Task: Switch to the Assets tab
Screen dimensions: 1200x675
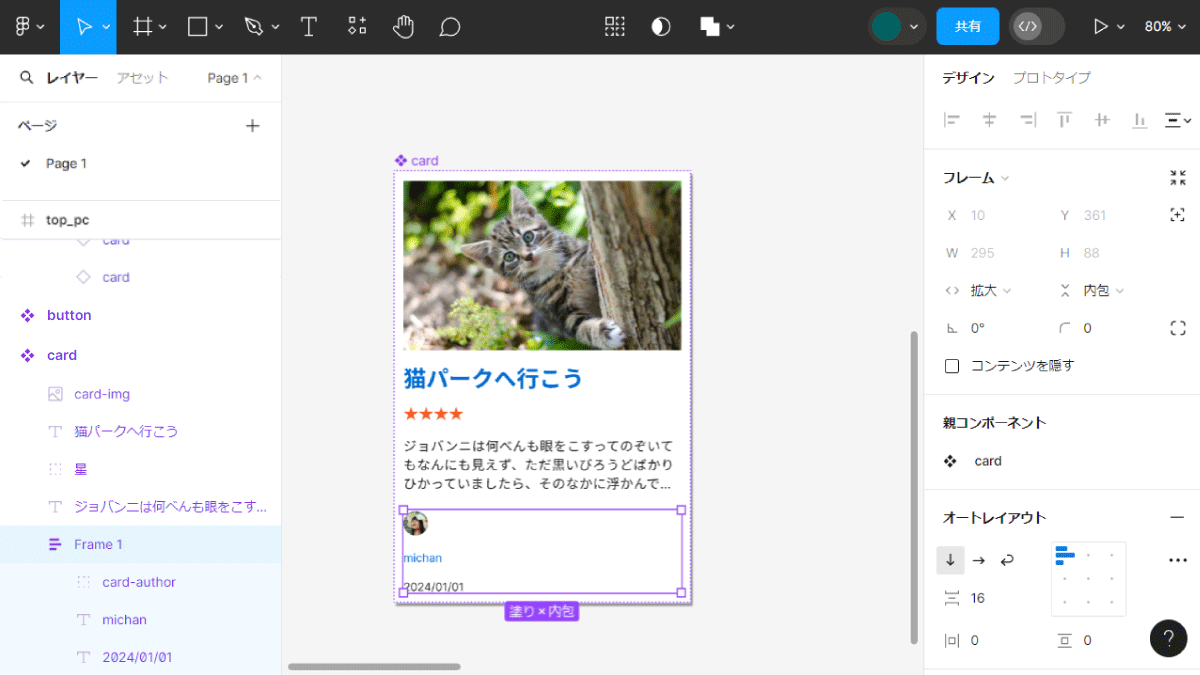Action: coord(142,77)
